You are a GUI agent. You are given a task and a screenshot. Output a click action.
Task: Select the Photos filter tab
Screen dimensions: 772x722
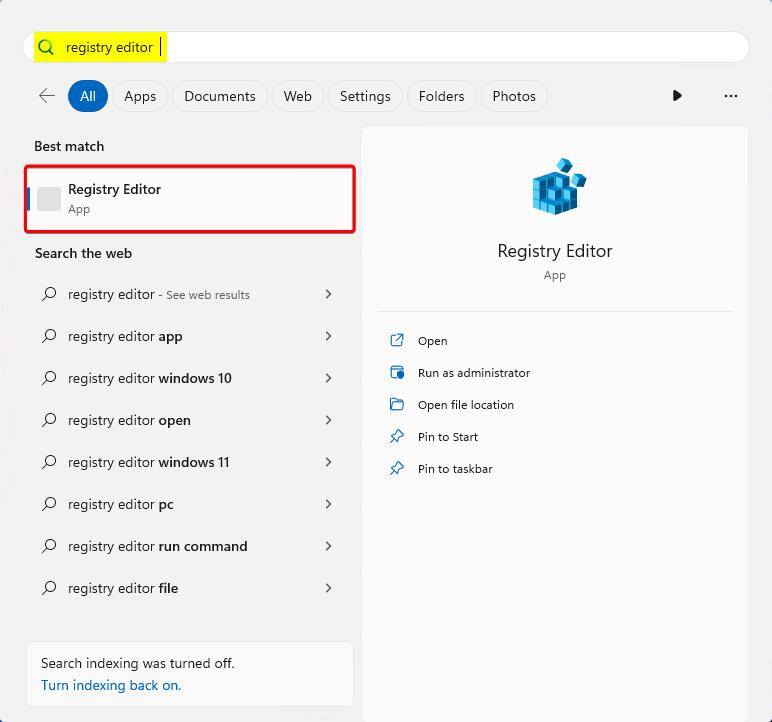pyautogui.click(x=514, y=96)
